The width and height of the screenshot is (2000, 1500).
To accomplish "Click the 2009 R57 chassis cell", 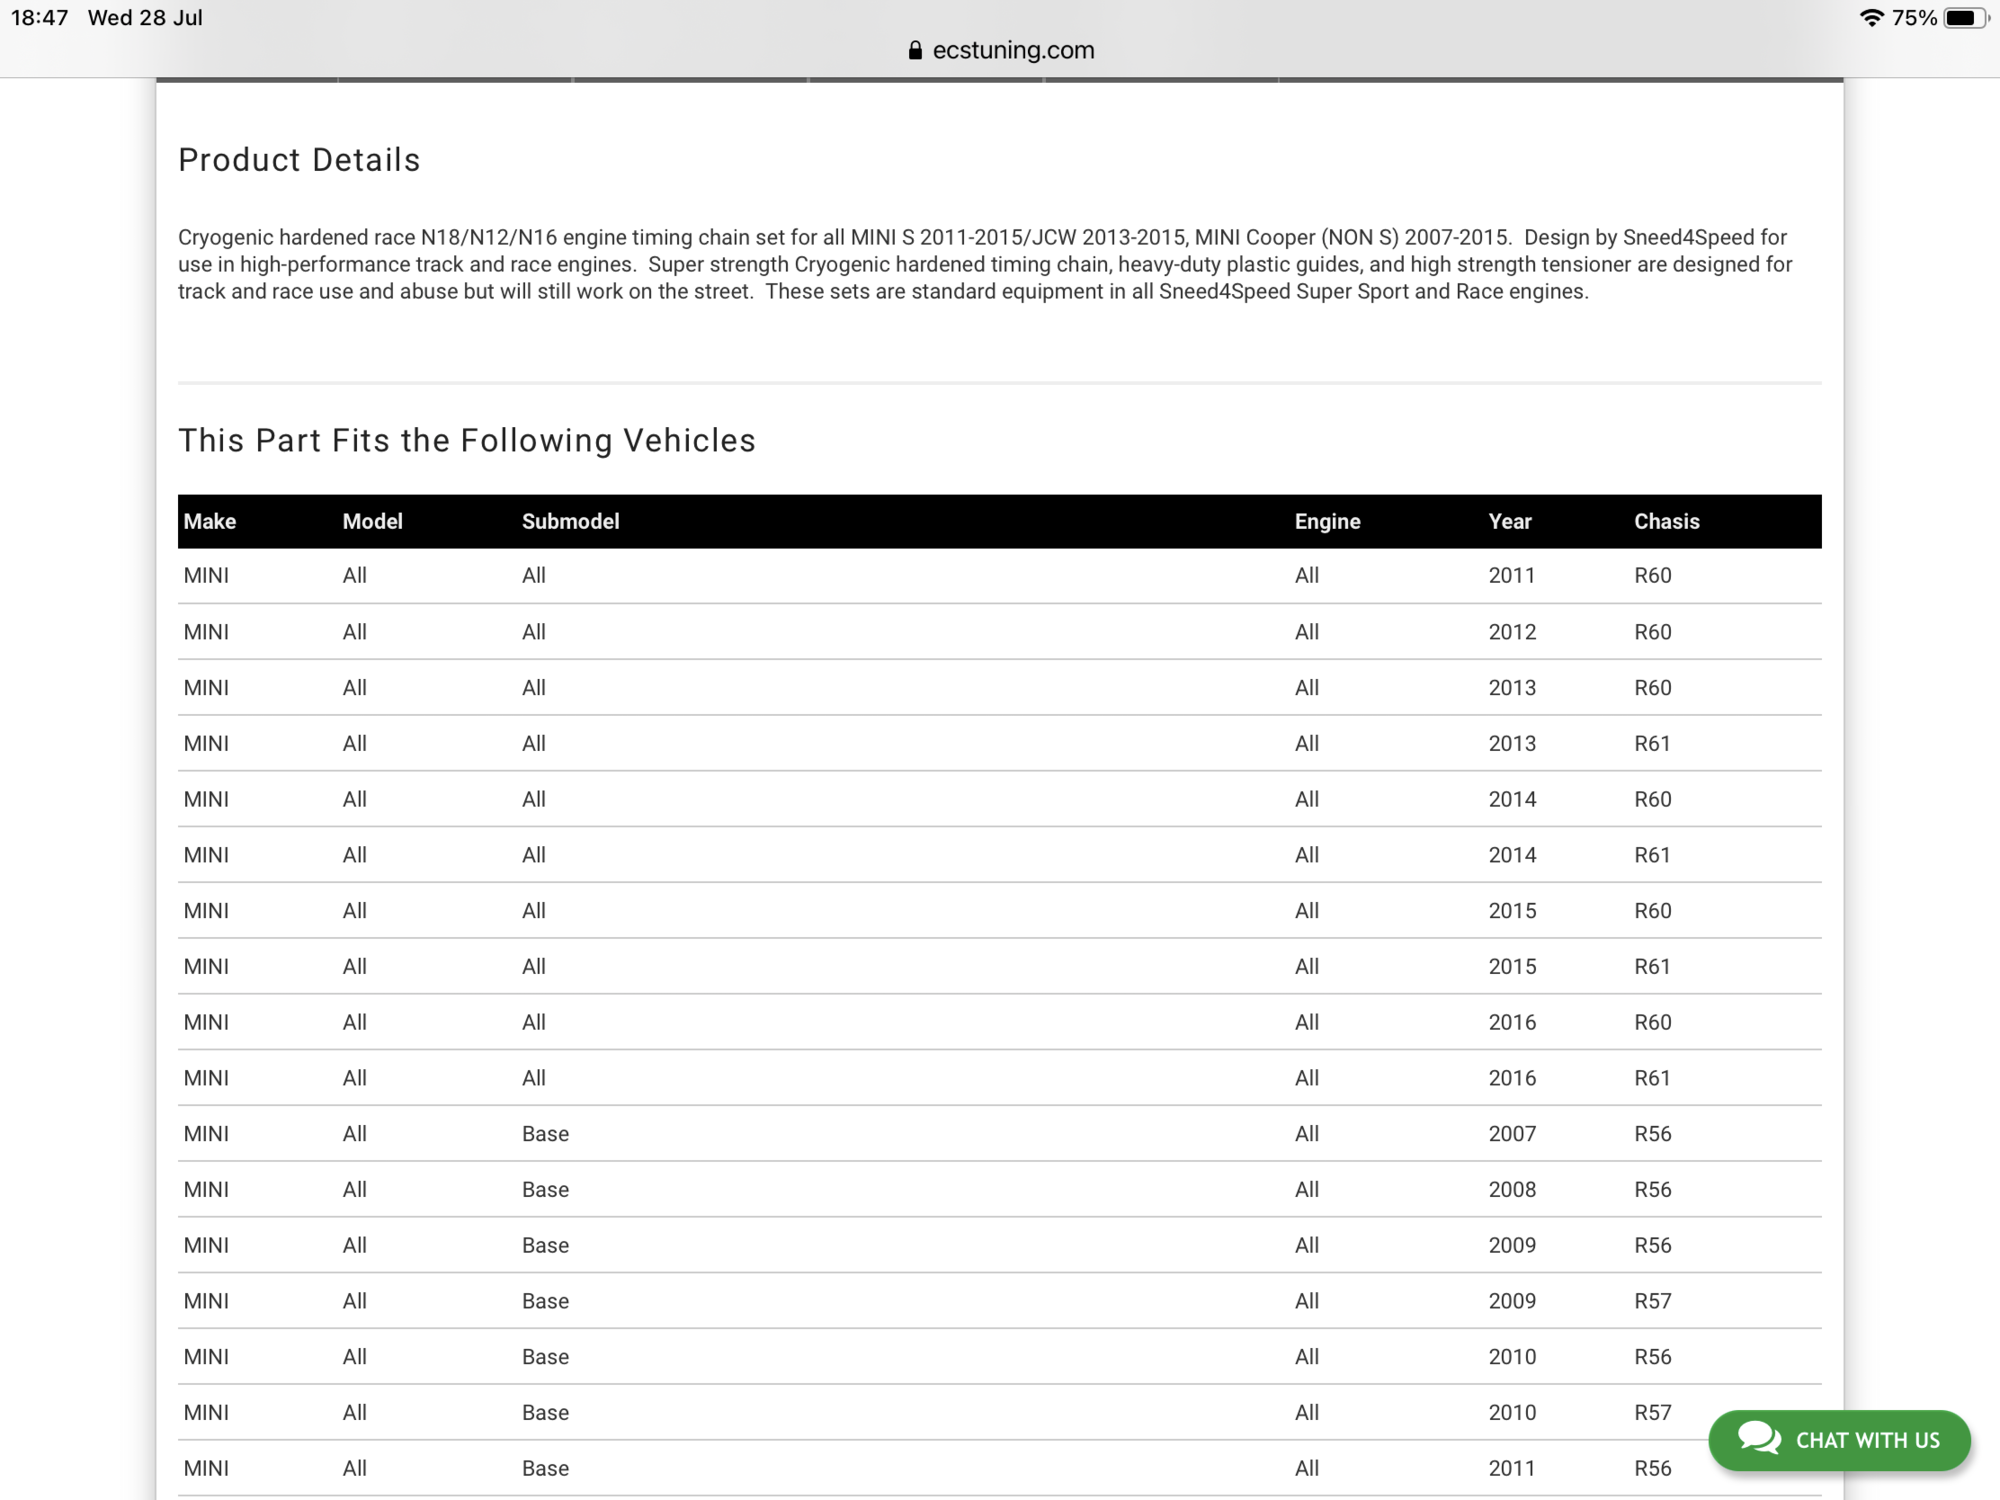I will pos(1652,1301).
